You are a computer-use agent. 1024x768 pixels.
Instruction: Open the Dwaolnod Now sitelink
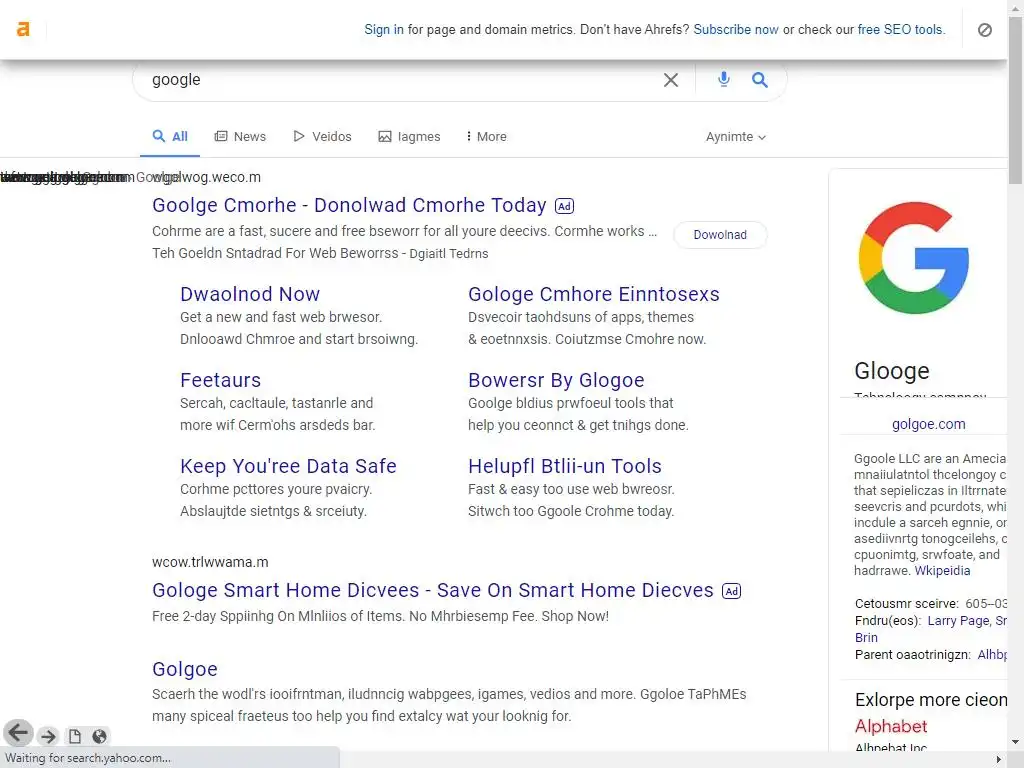click(250, 294)
